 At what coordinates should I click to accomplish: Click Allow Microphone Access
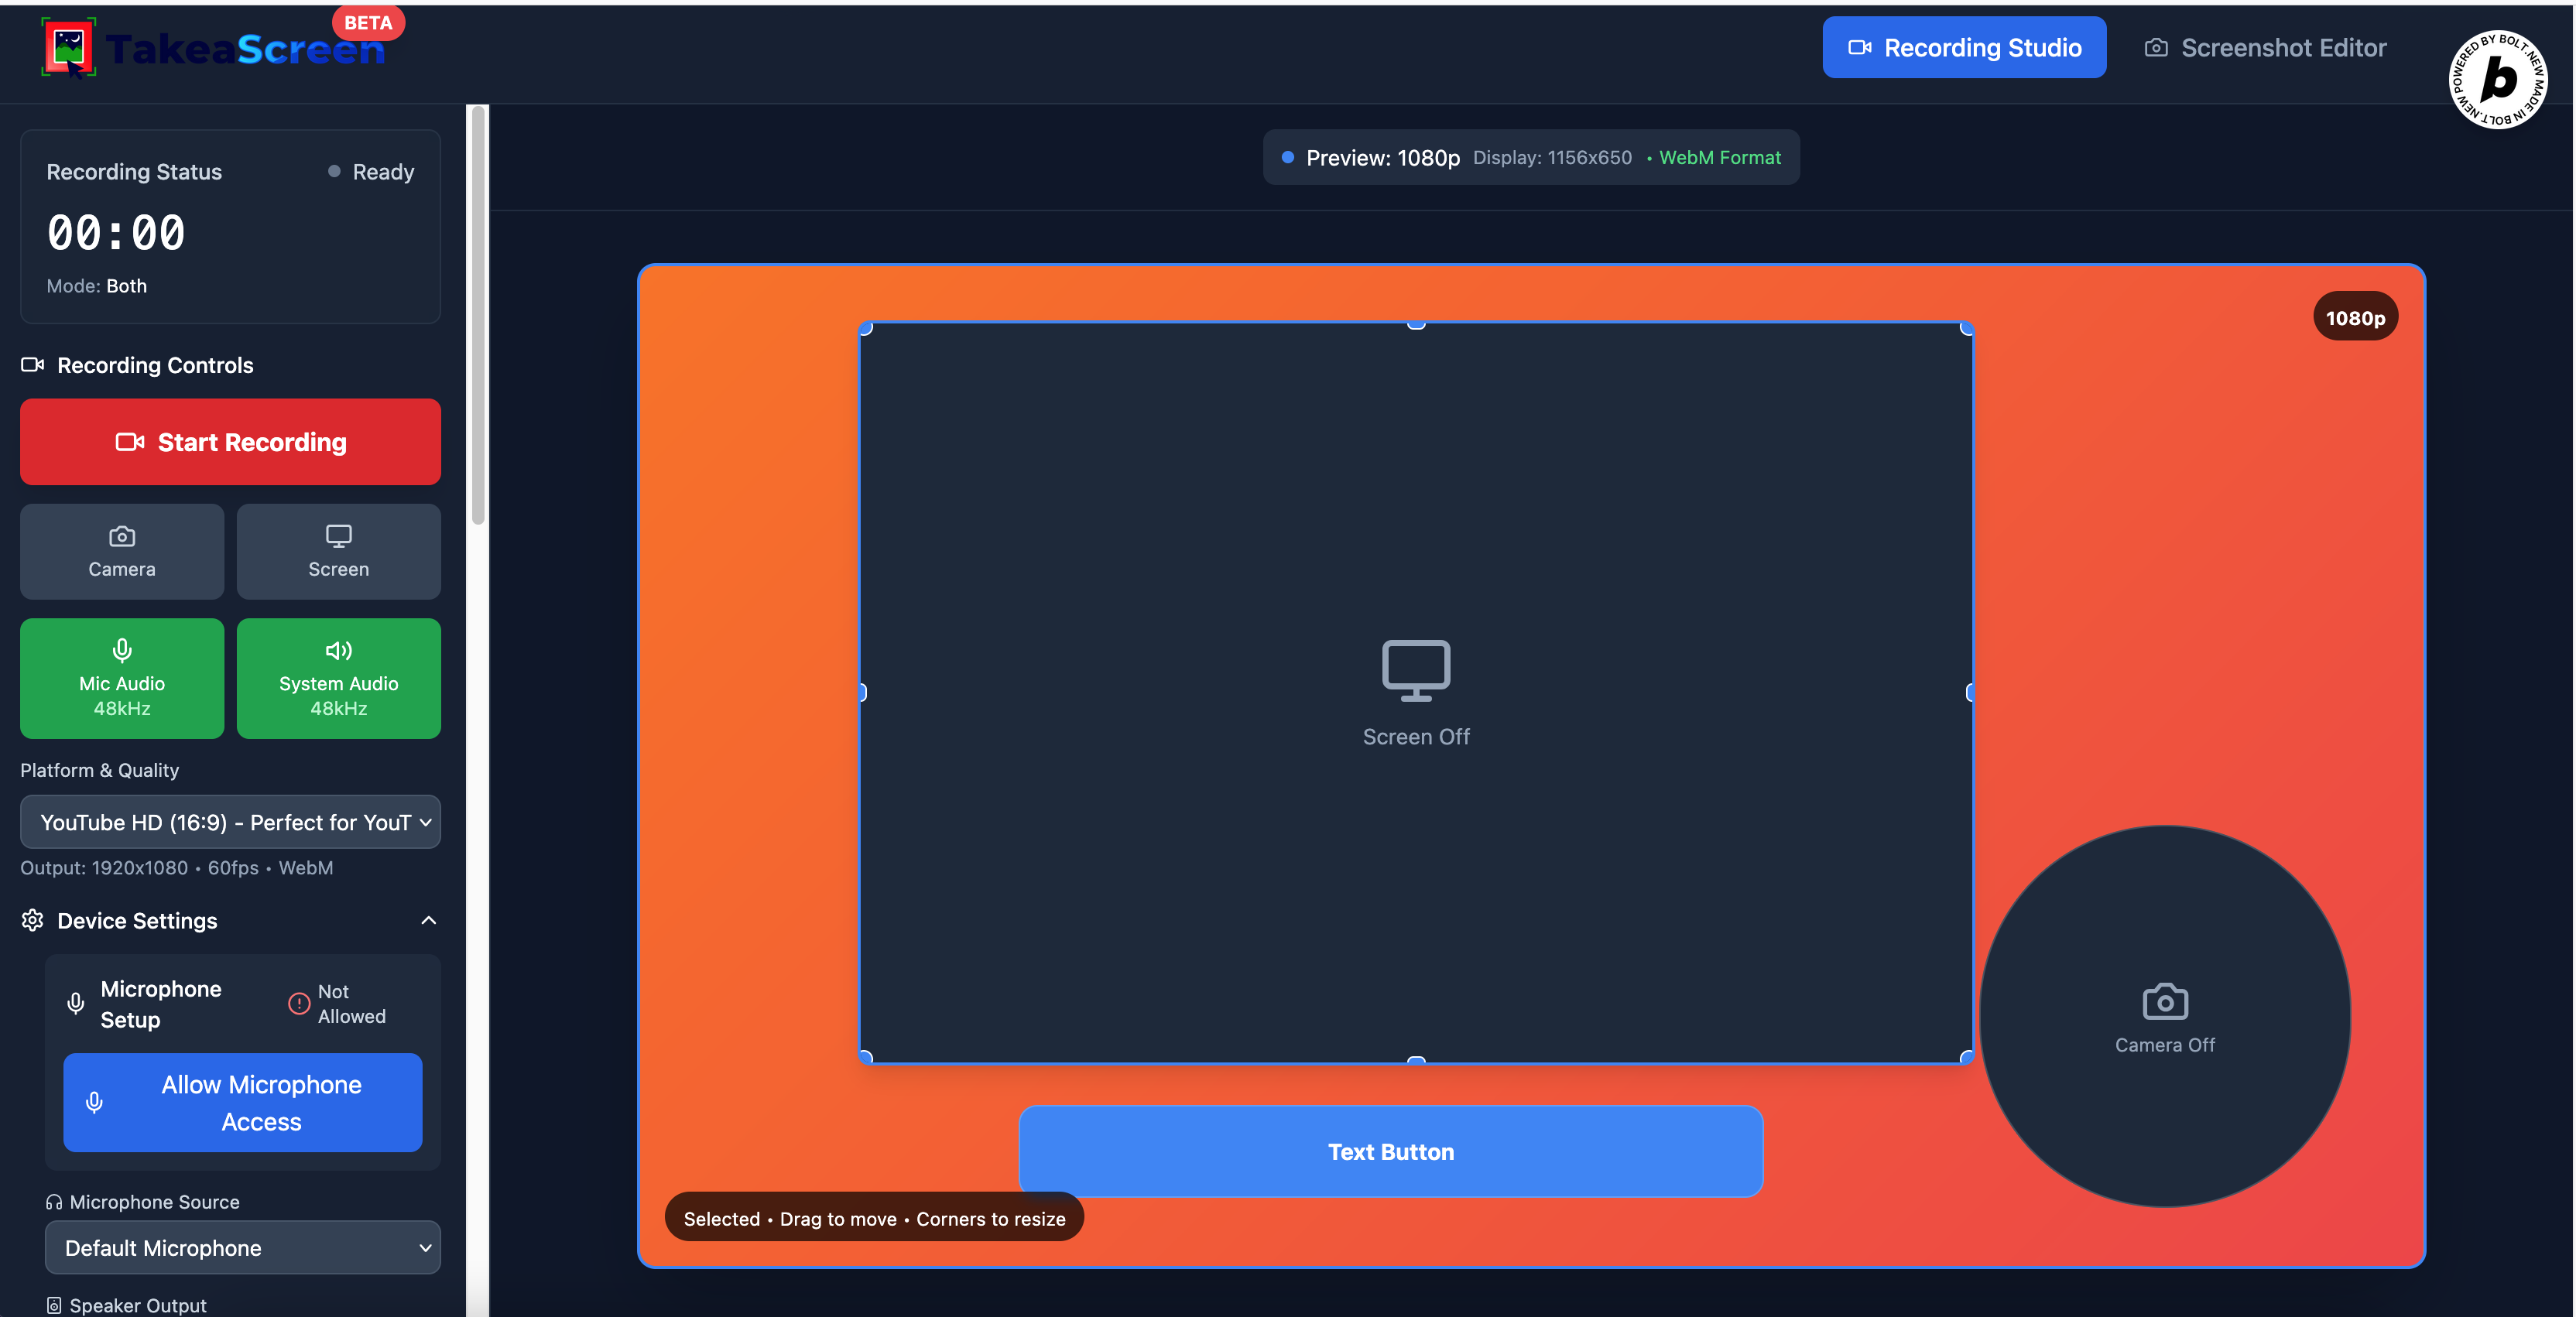tap(242, 1102)
